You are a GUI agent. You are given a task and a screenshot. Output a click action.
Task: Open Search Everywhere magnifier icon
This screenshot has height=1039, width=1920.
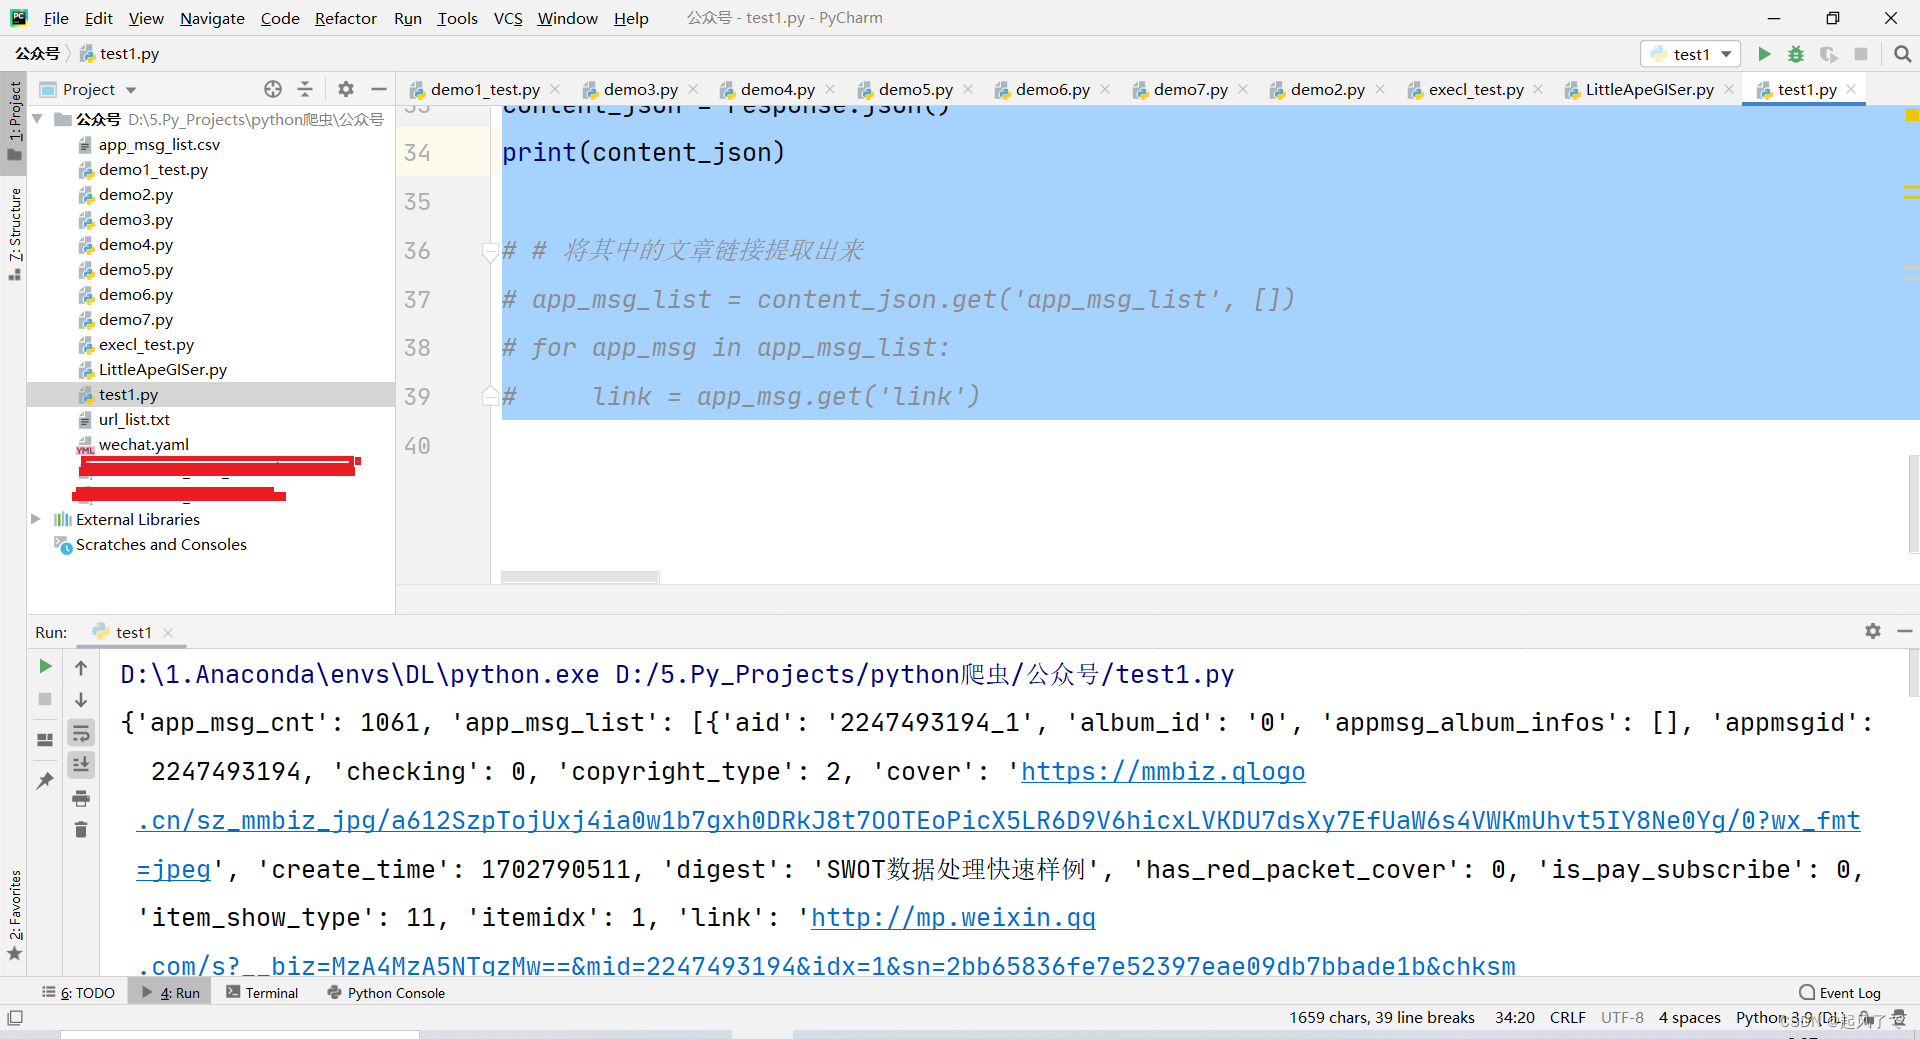1902,54
